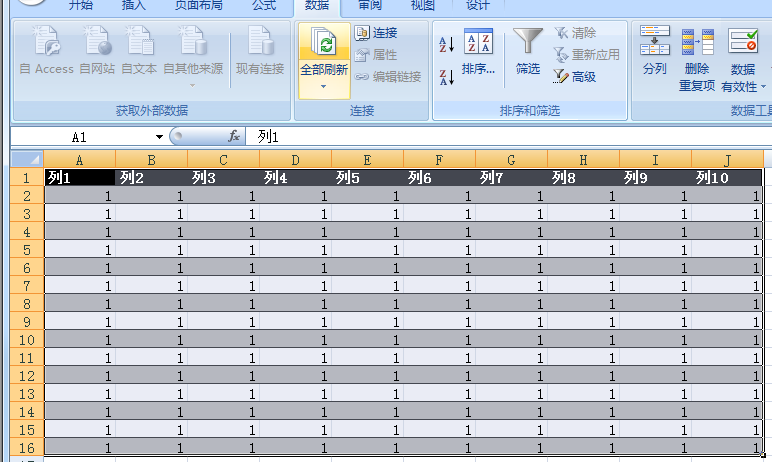Toggle the Filter (筛选) funnel button
Image resolution: width=772 pixels, height=462 pixels.
click(x=527, y=52)
